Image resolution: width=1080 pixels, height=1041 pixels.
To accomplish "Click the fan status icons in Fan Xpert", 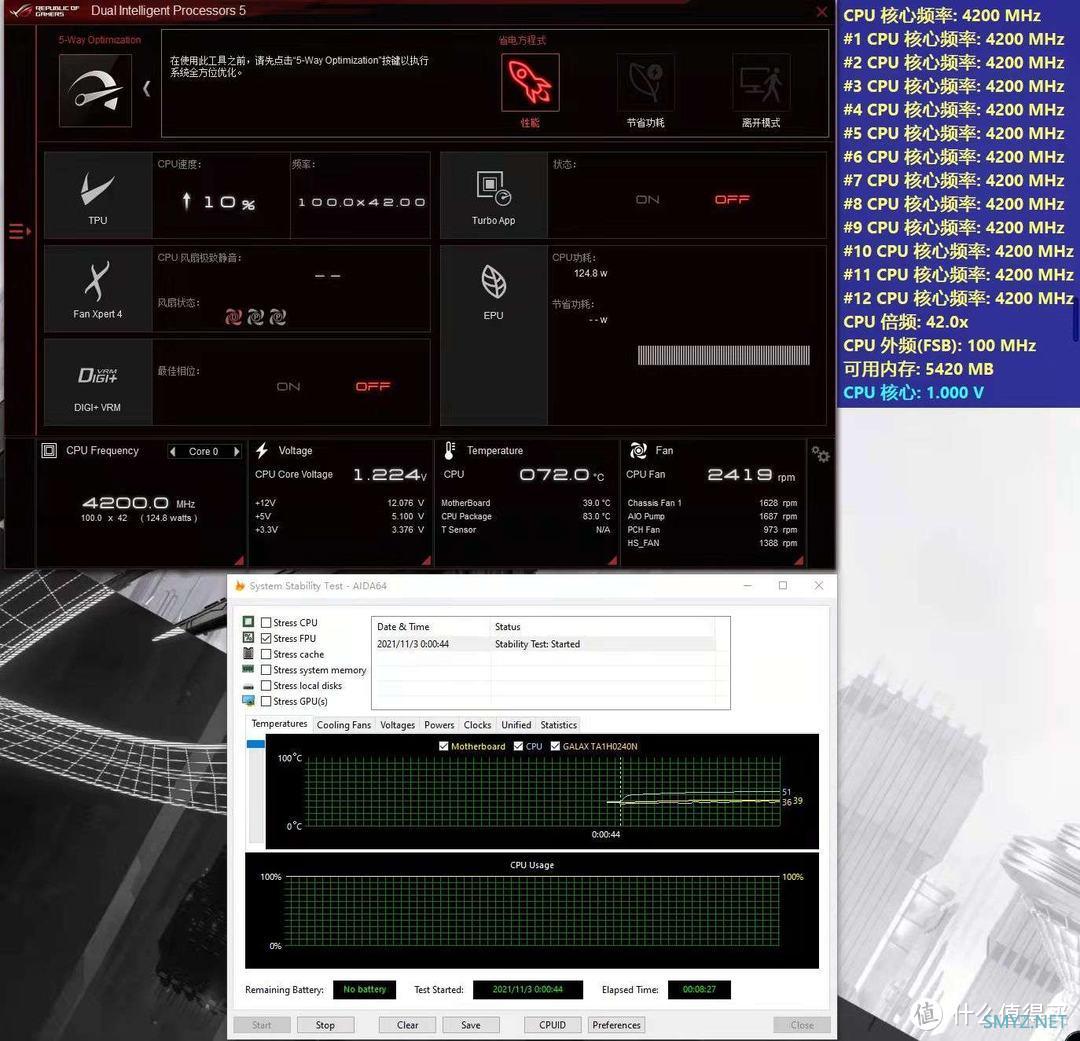I will pyautogui.click(x=256, y=317).
